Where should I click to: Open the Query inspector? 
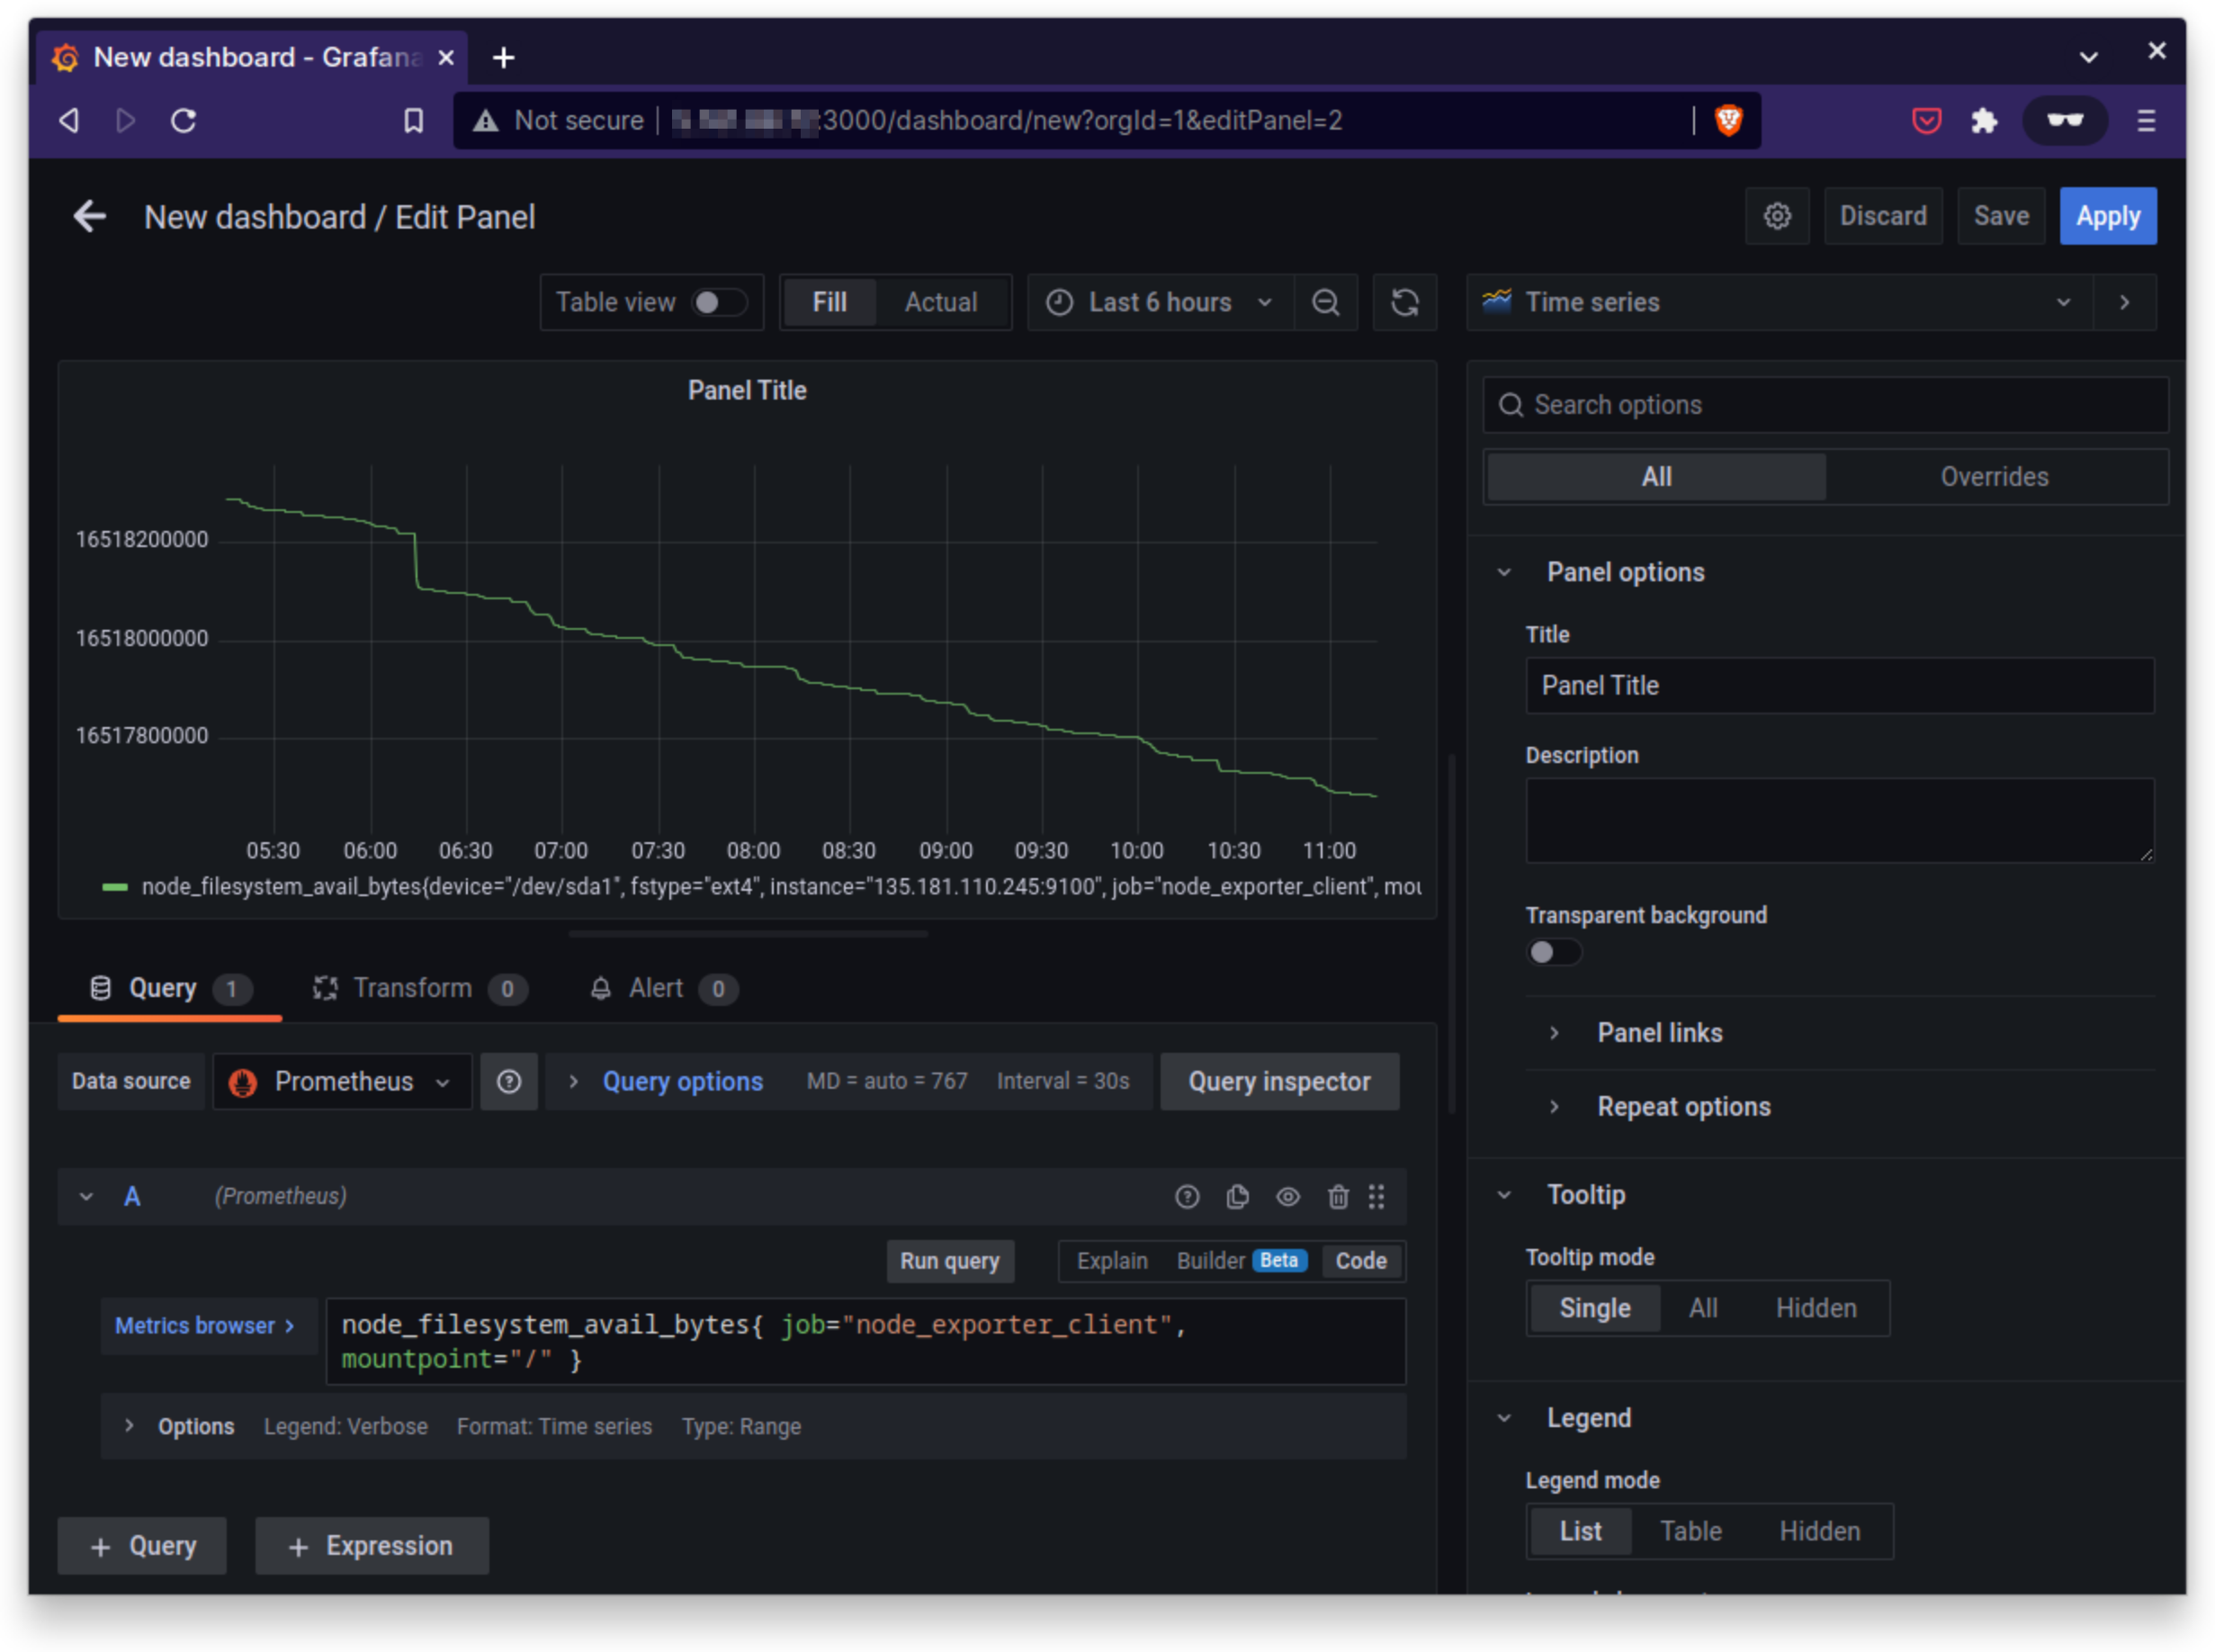(1280, 1081)
